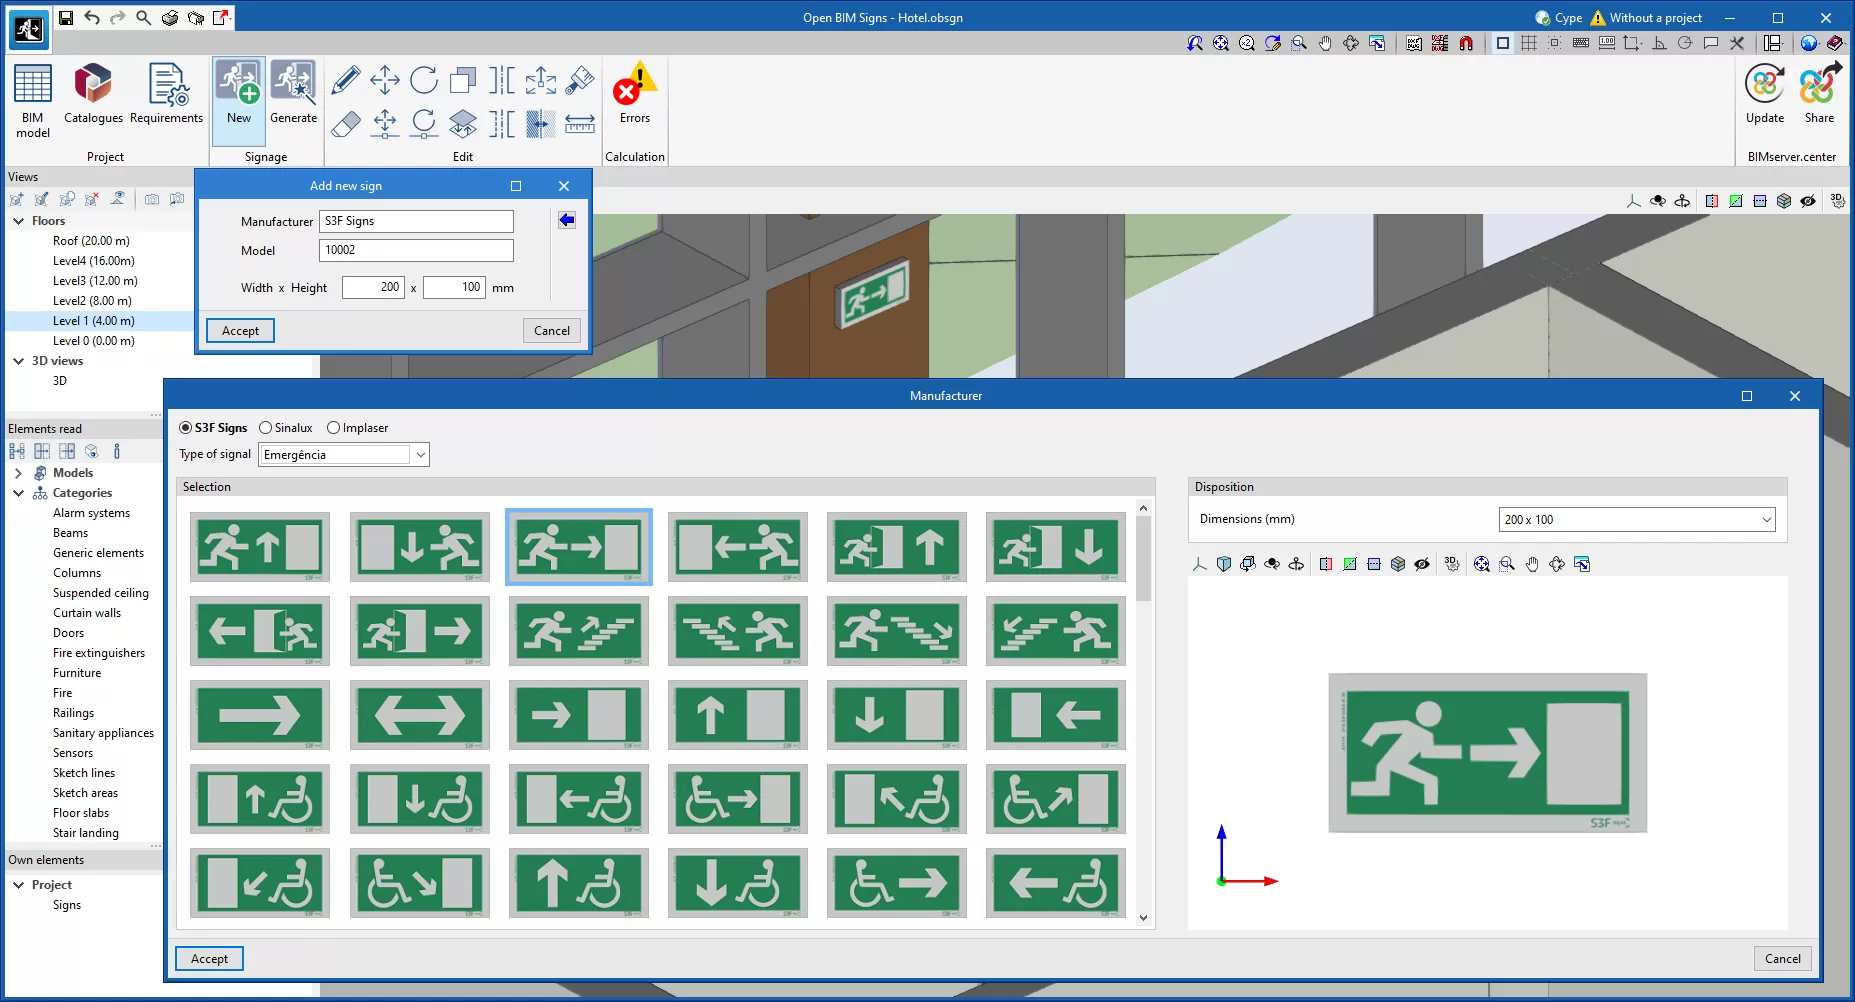Click the Selection list scrollbar thumb
This screenshot has width=1855, height=1002.
[1144, 557]
